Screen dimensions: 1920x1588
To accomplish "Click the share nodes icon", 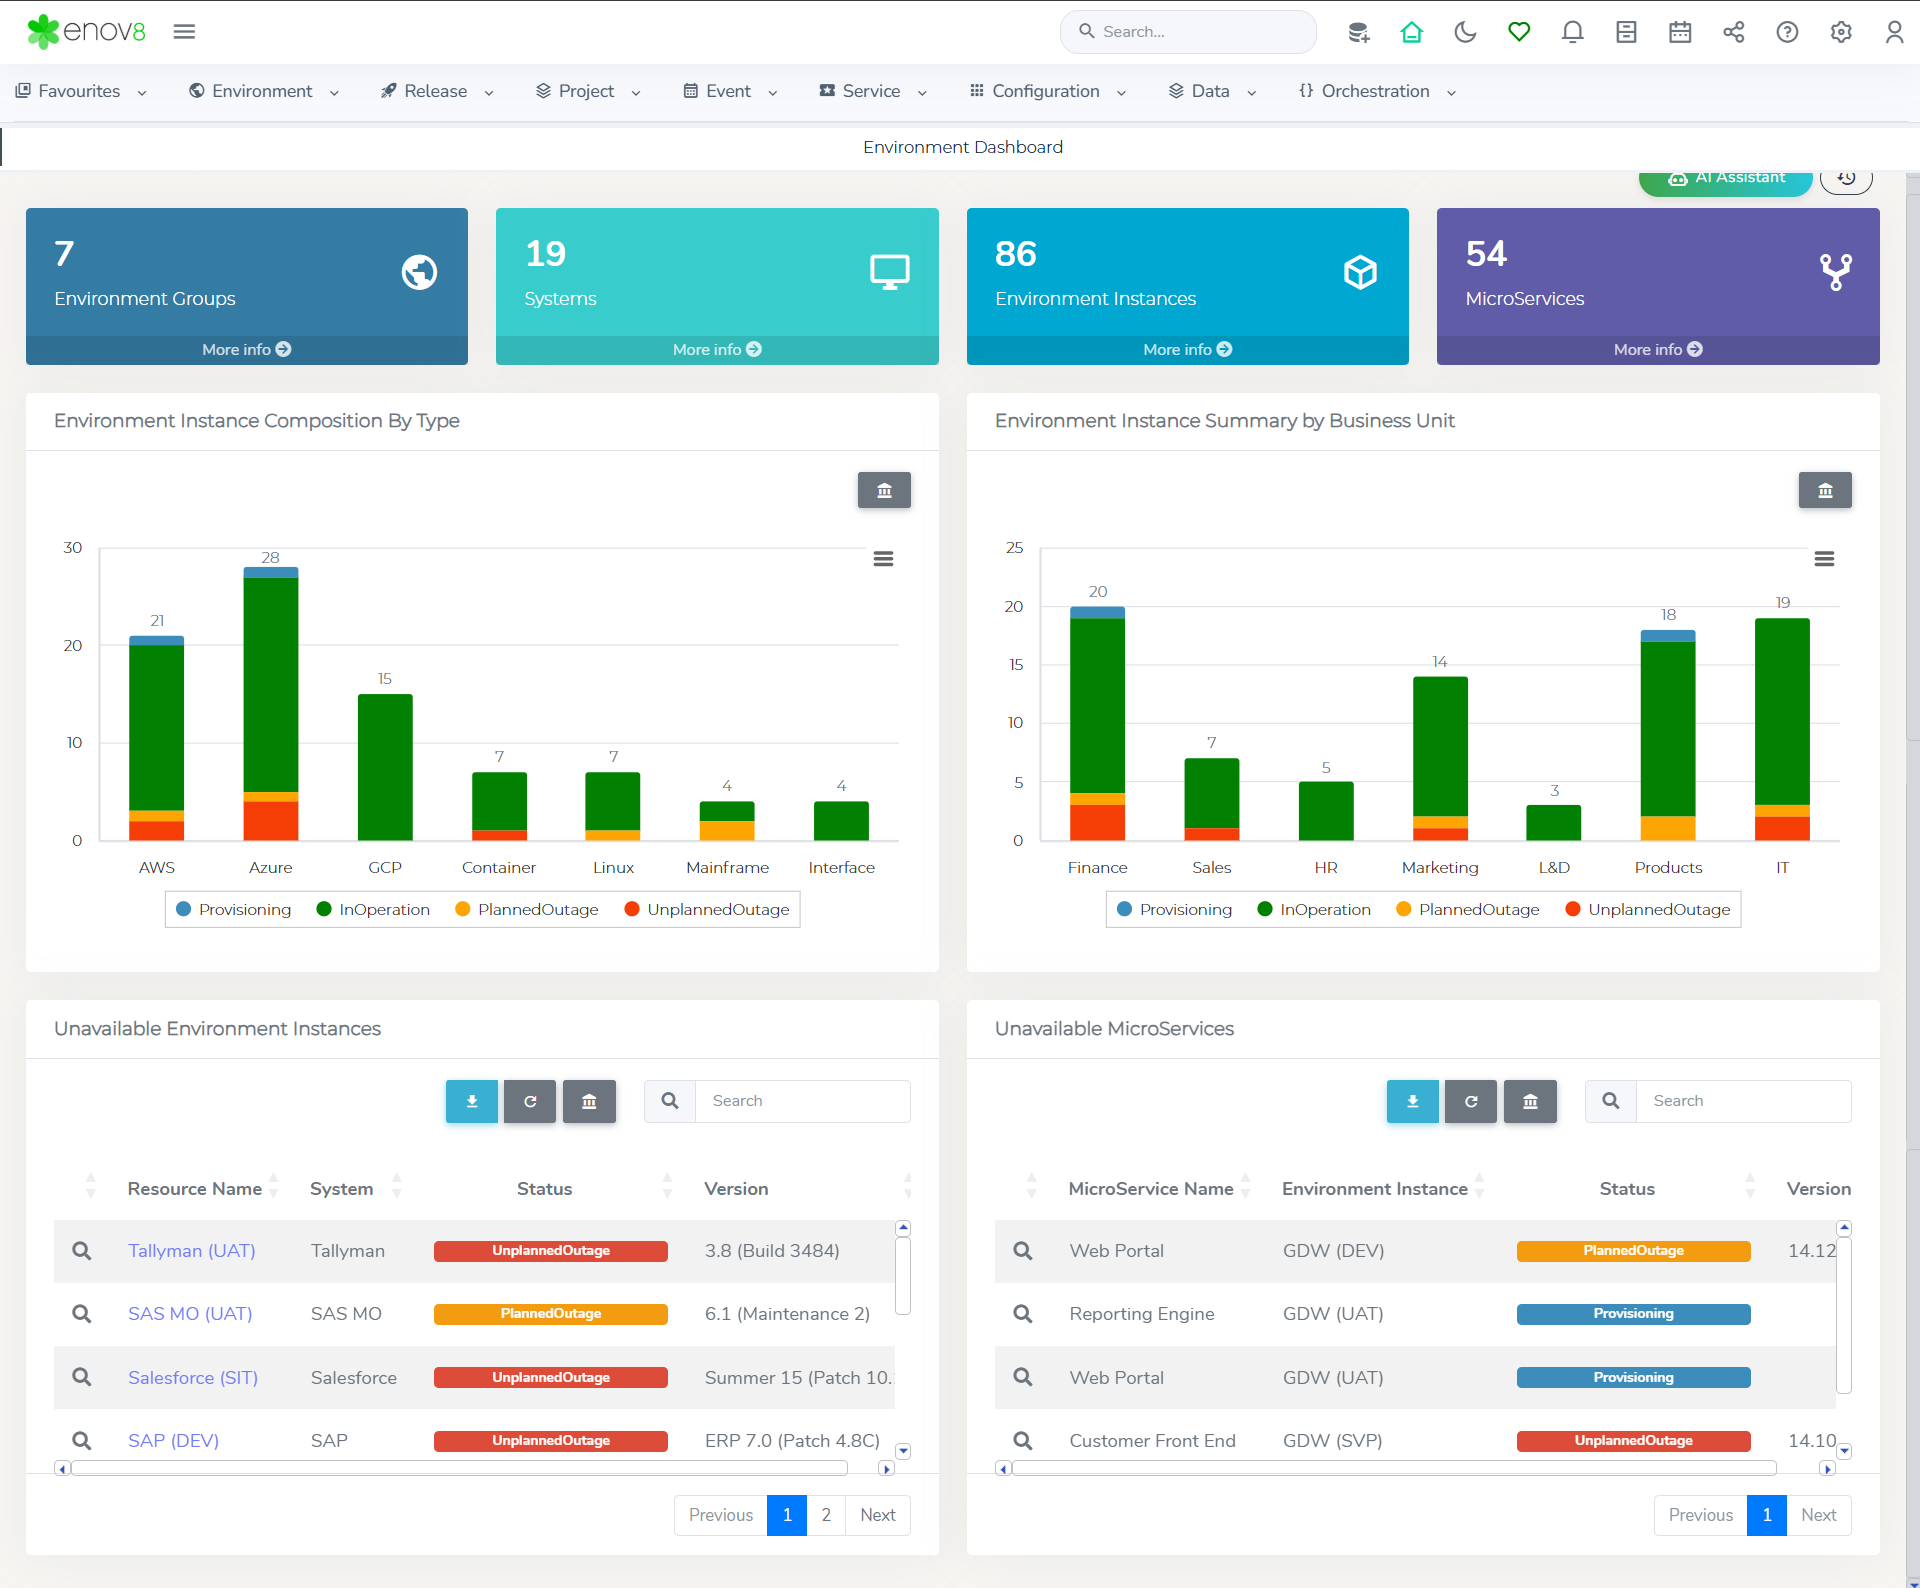I will tap(1734, 32).
